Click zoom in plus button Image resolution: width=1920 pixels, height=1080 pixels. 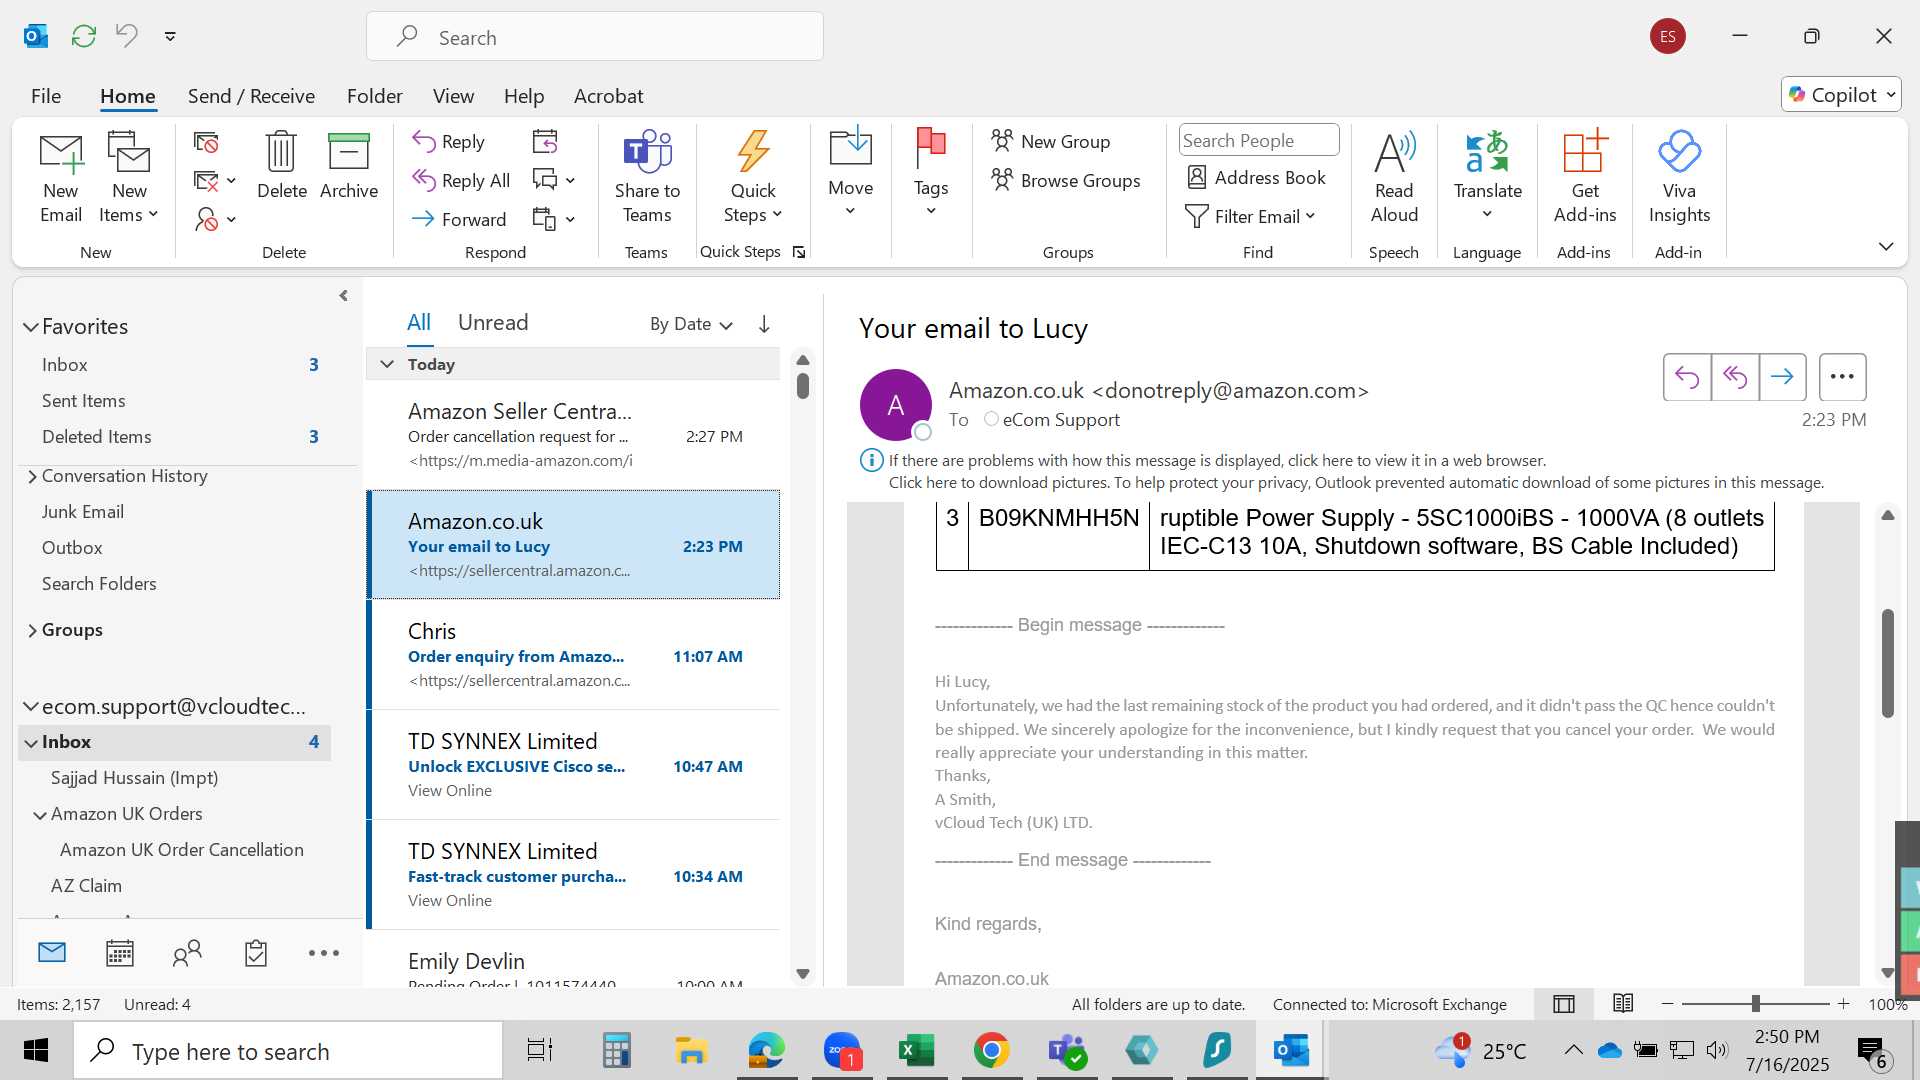click(1844, 1004)
